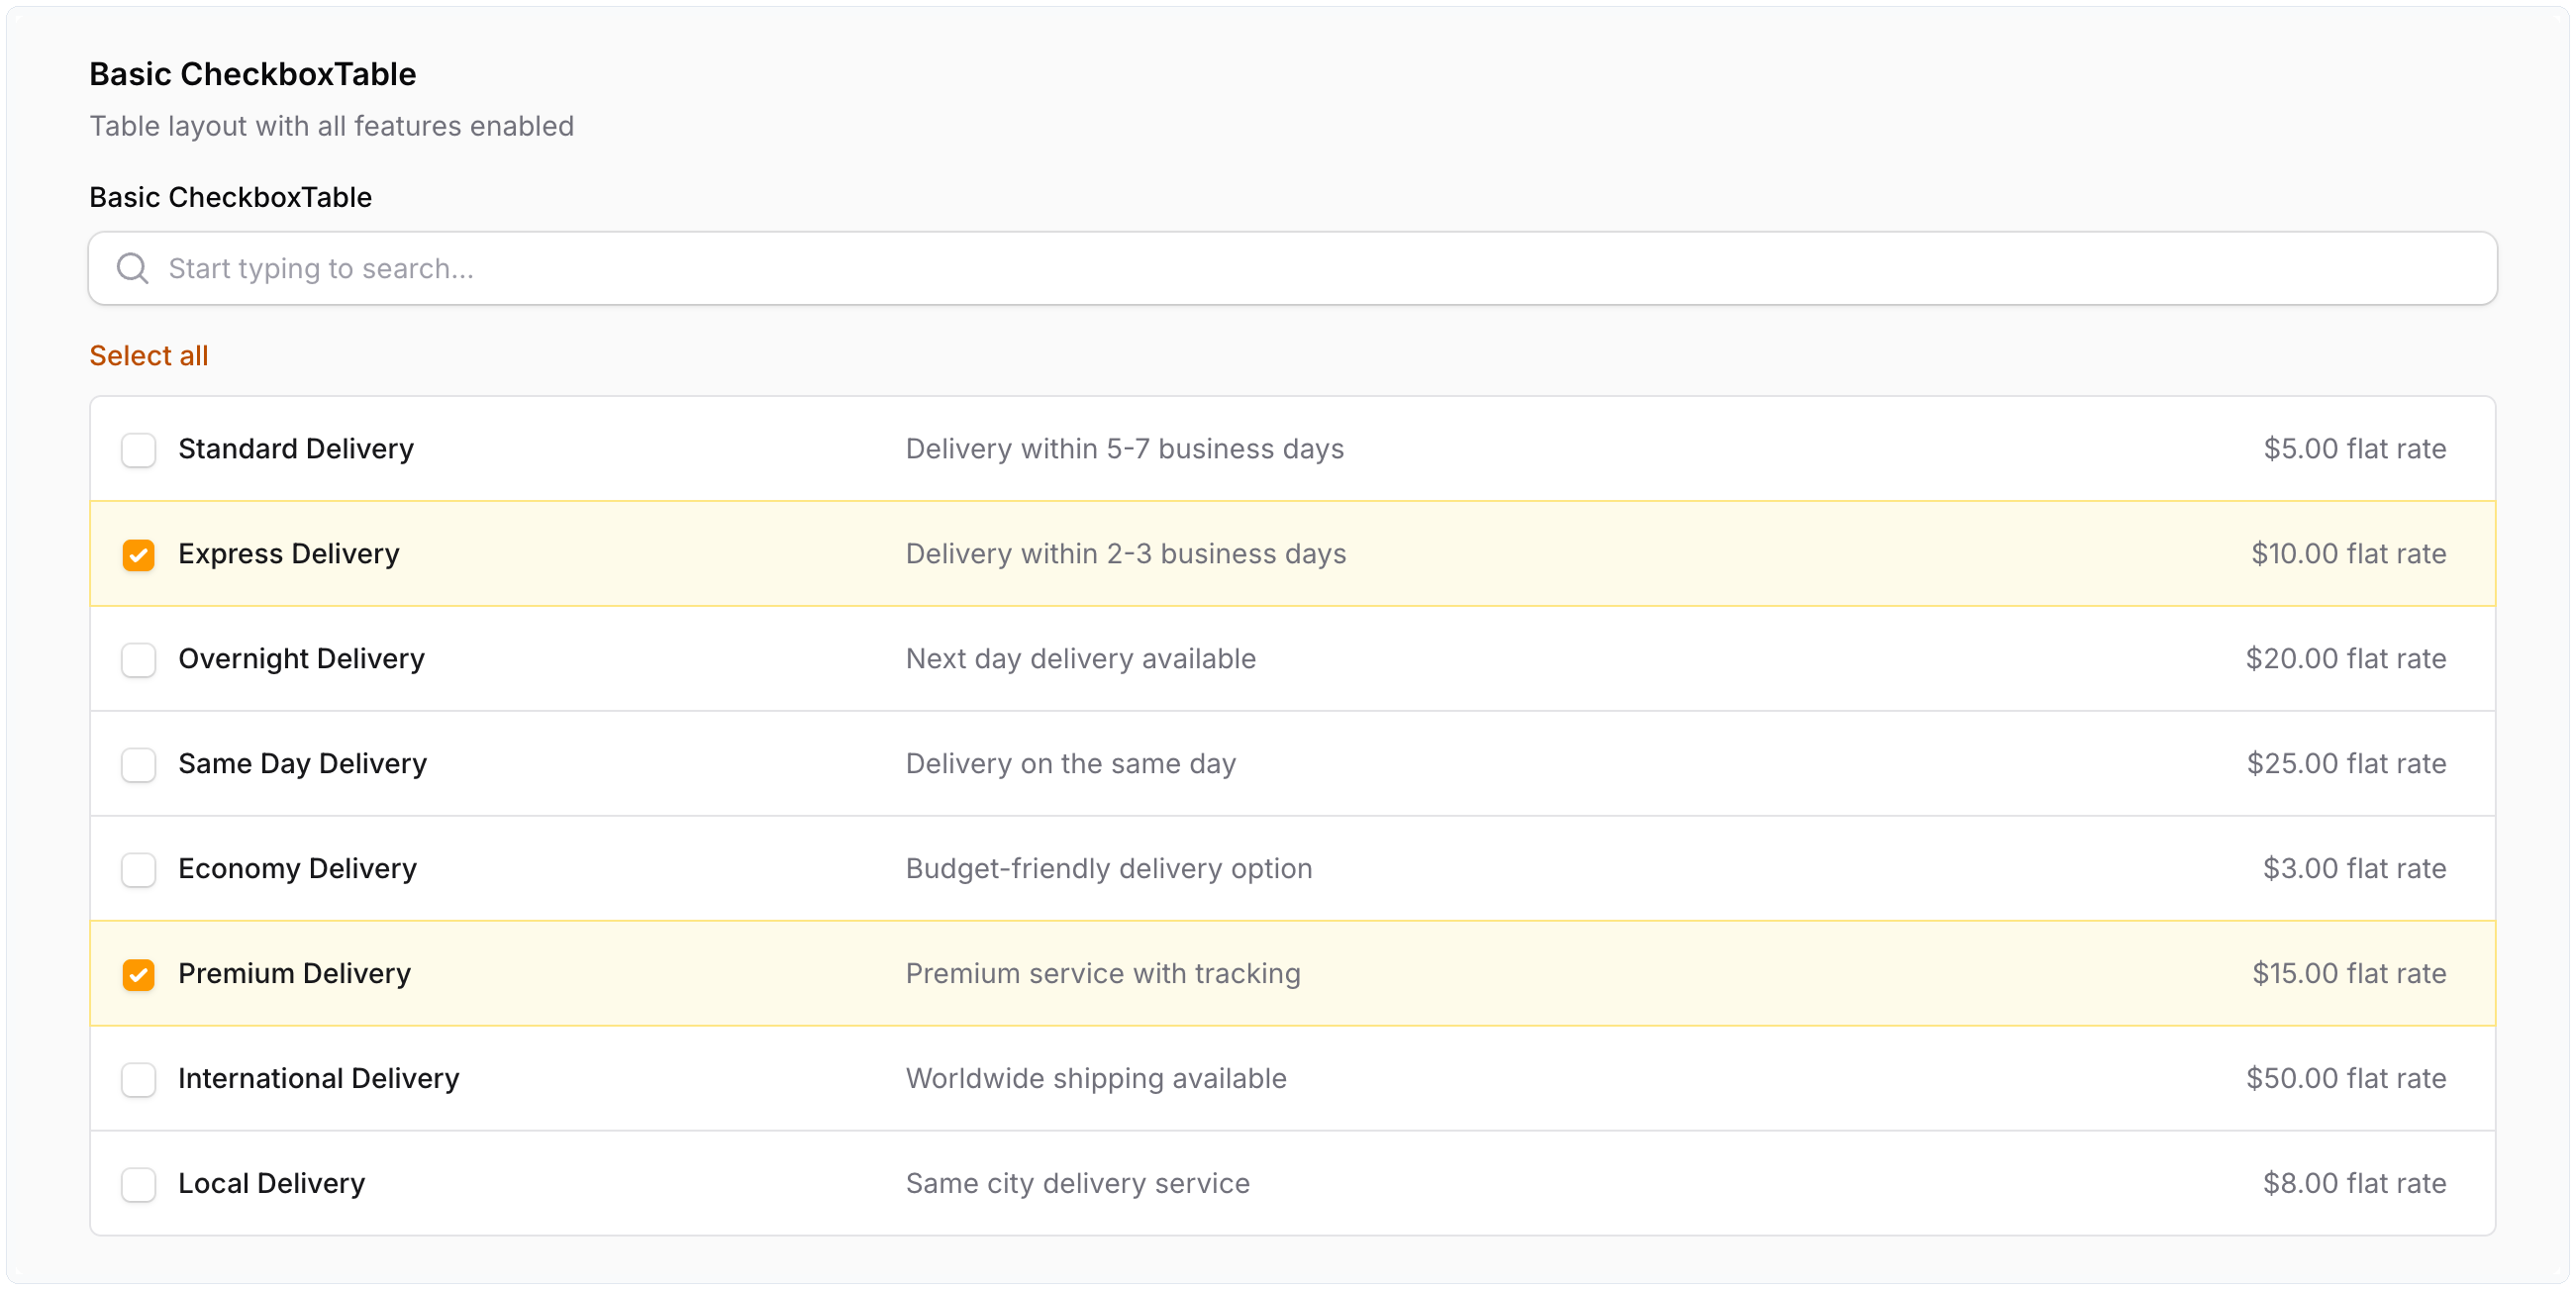This screenshot has width=2576, height=1290.
Task: Check the Overnight Delivery checkbox
Action: coord(139,660)
